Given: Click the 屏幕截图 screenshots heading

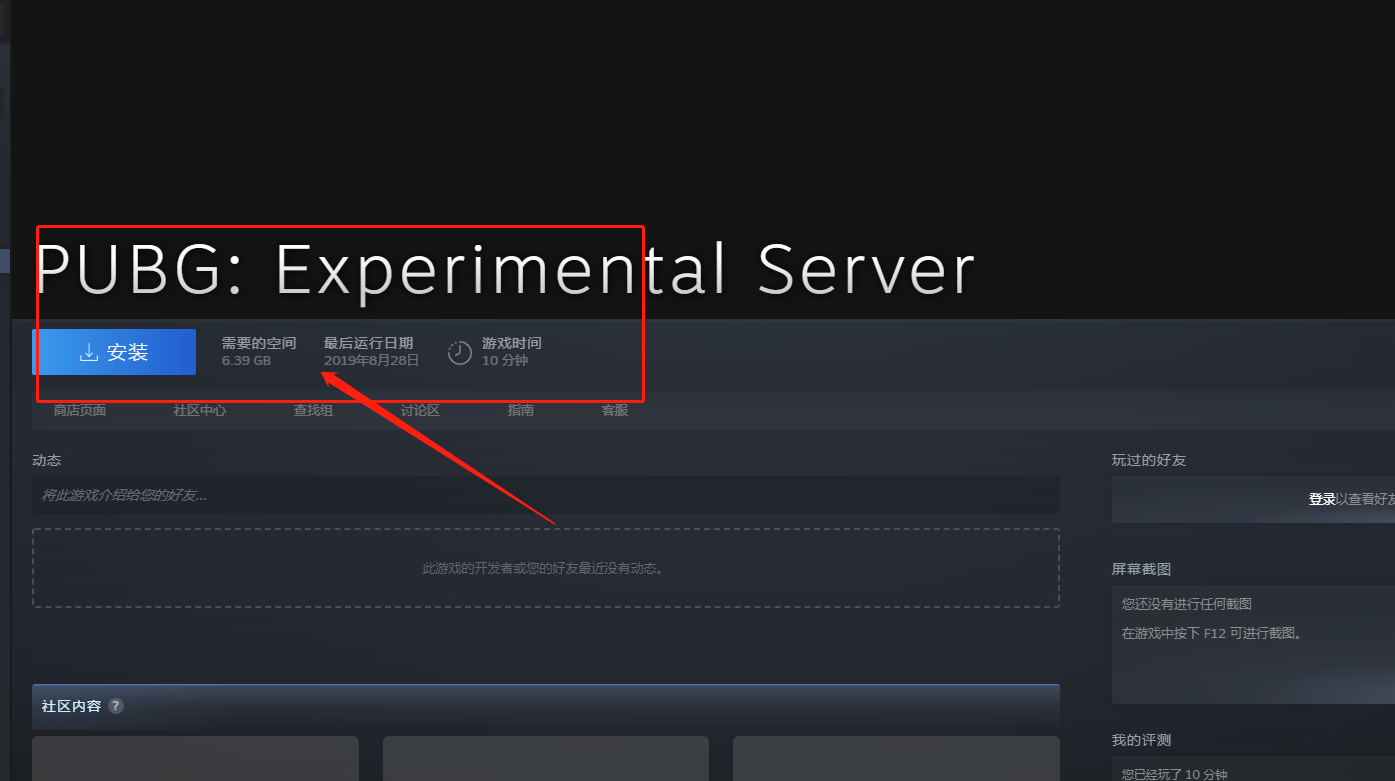Looking at the screenshot, I should [x=1141, y=569].
